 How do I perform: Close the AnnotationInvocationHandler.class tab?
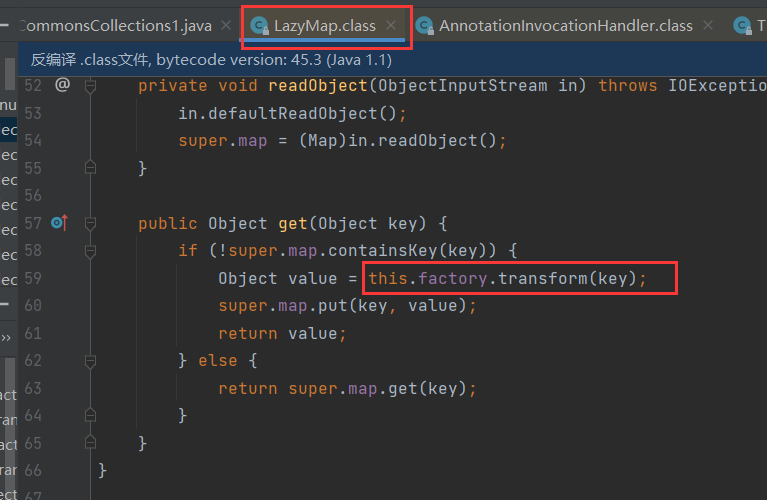pyautogui.click(x=708, y=25)
